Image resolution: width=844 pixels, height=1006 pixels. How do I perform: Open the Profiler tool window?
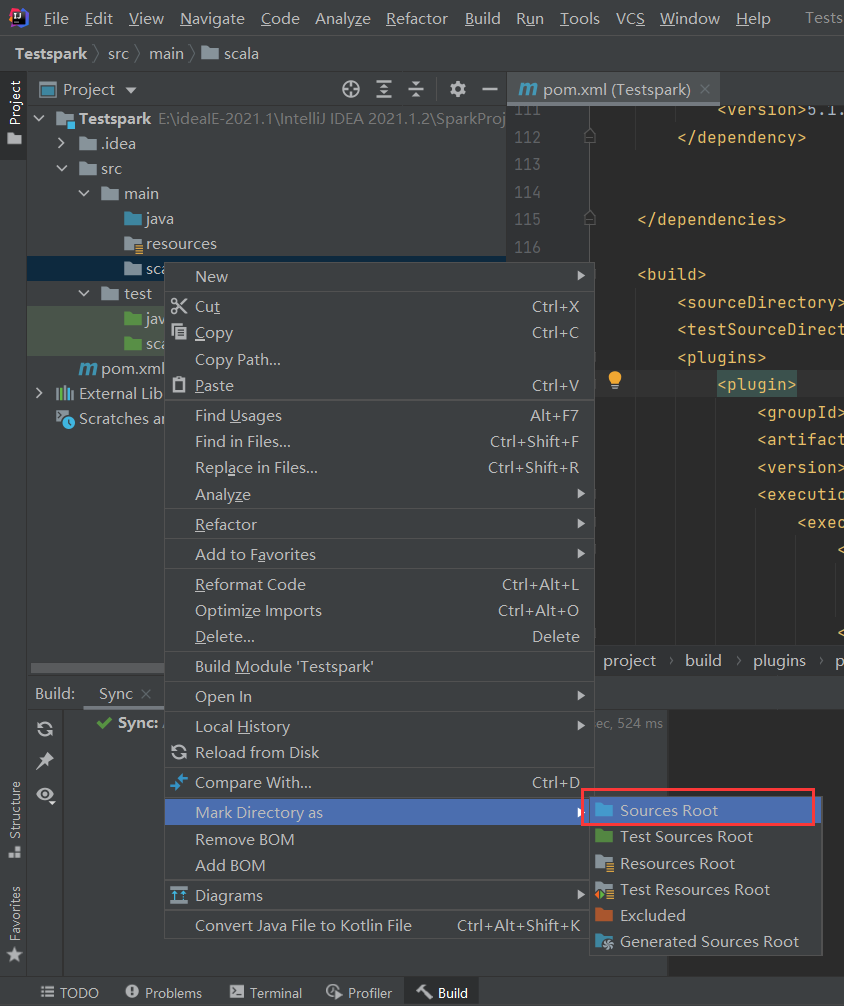(359, 993)
